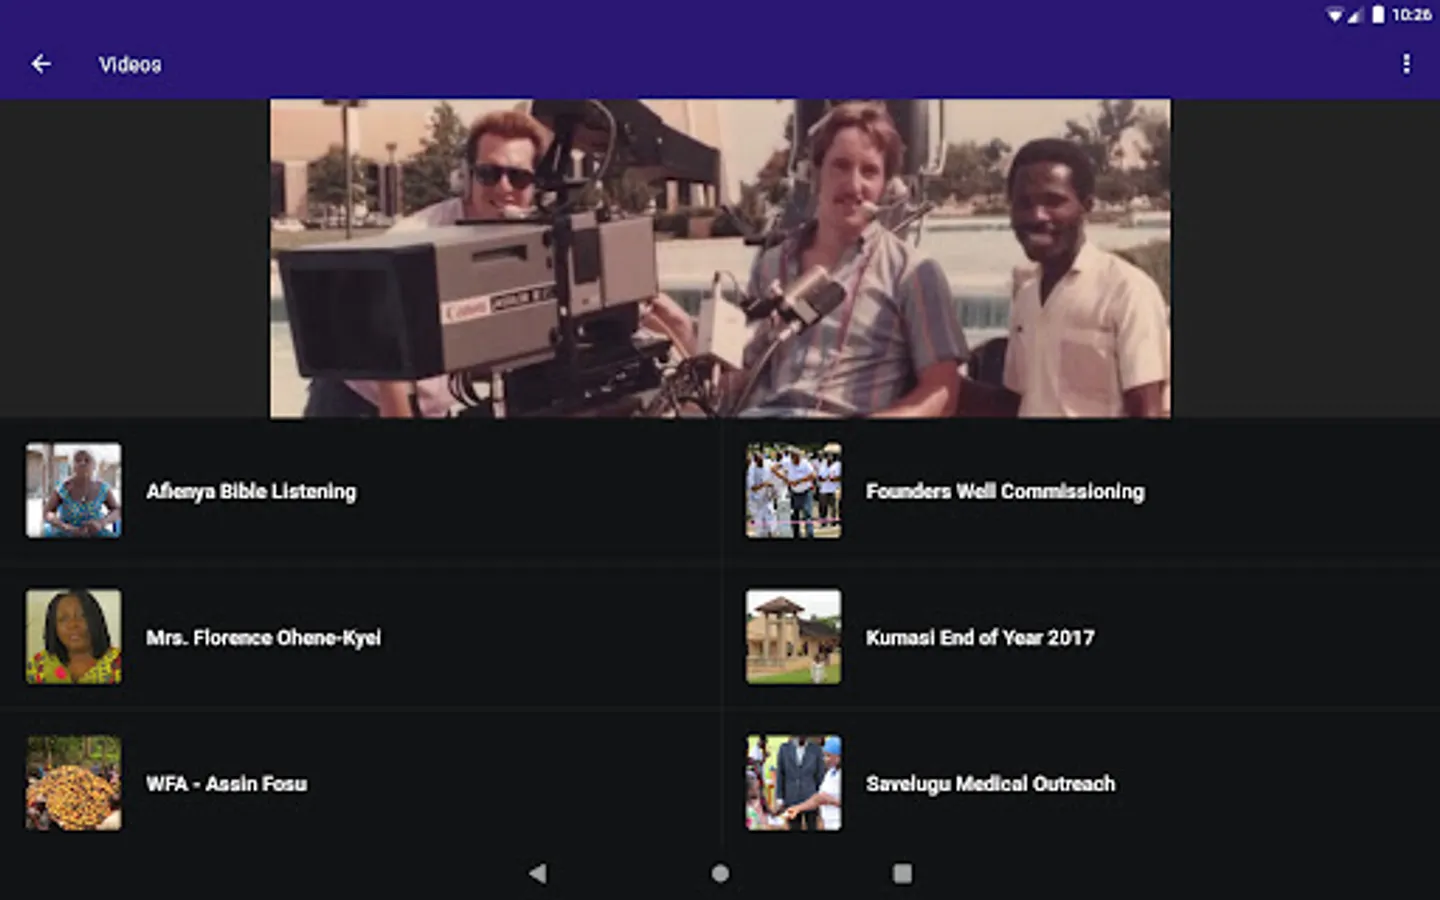Open the Mrs. Florence Ohene-Kyei thumbnail
Screen dimensions: 1440x900
pyautogui.click(x=74, y=637)
